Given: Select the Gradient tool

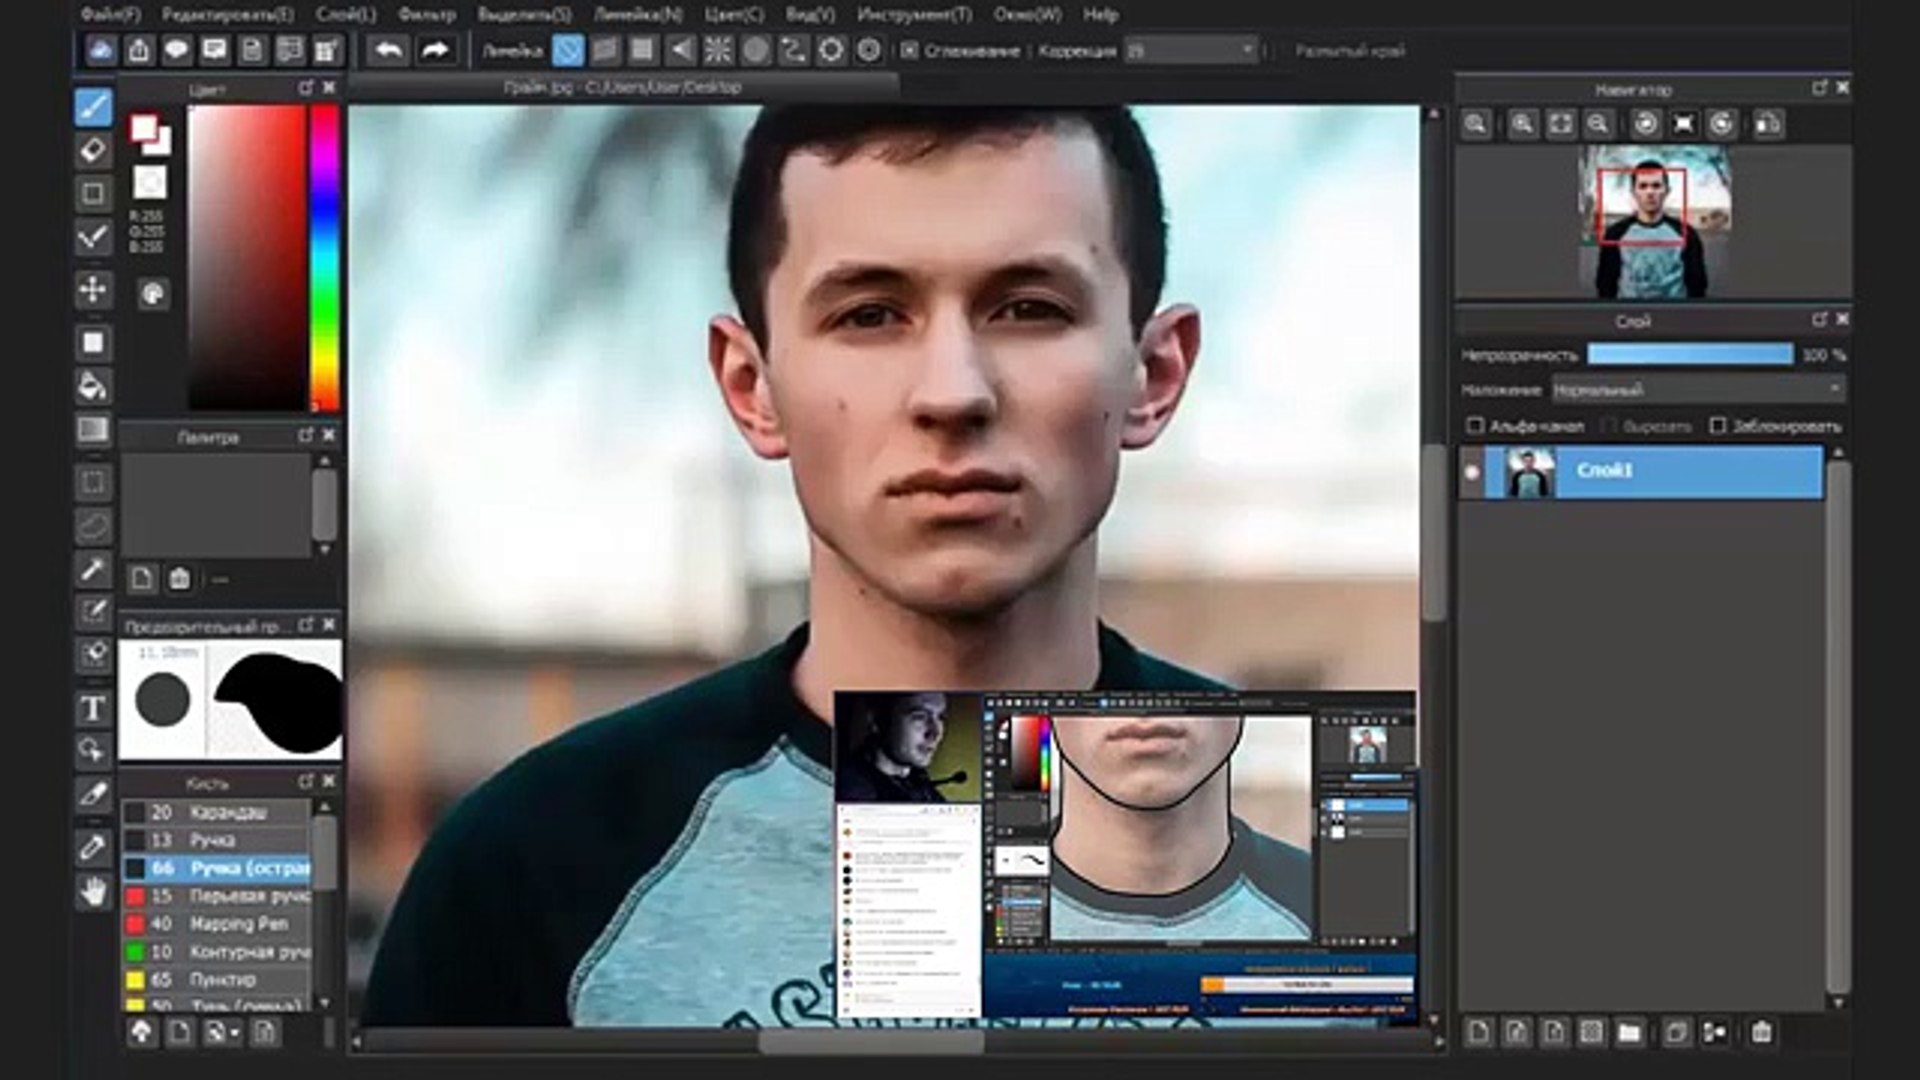Looking at the screenshot, I should [93, 430].
